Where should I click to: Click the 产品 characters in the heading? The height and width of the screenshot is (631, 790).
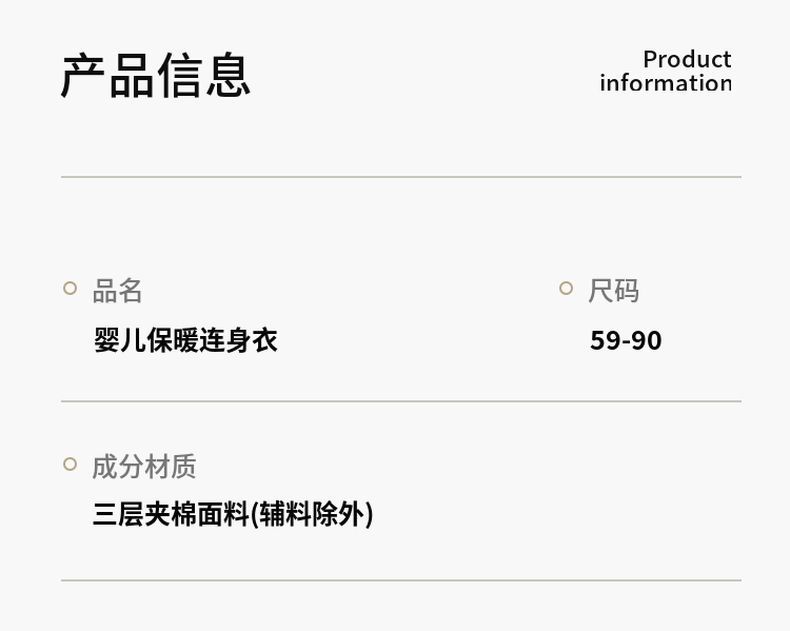tap(108, 76)
